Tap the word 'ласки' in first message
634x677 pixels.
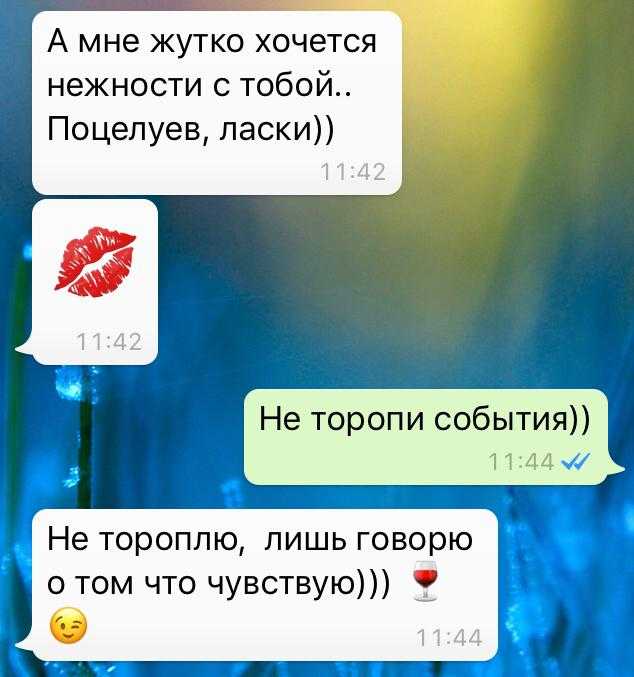coord(266,129)
